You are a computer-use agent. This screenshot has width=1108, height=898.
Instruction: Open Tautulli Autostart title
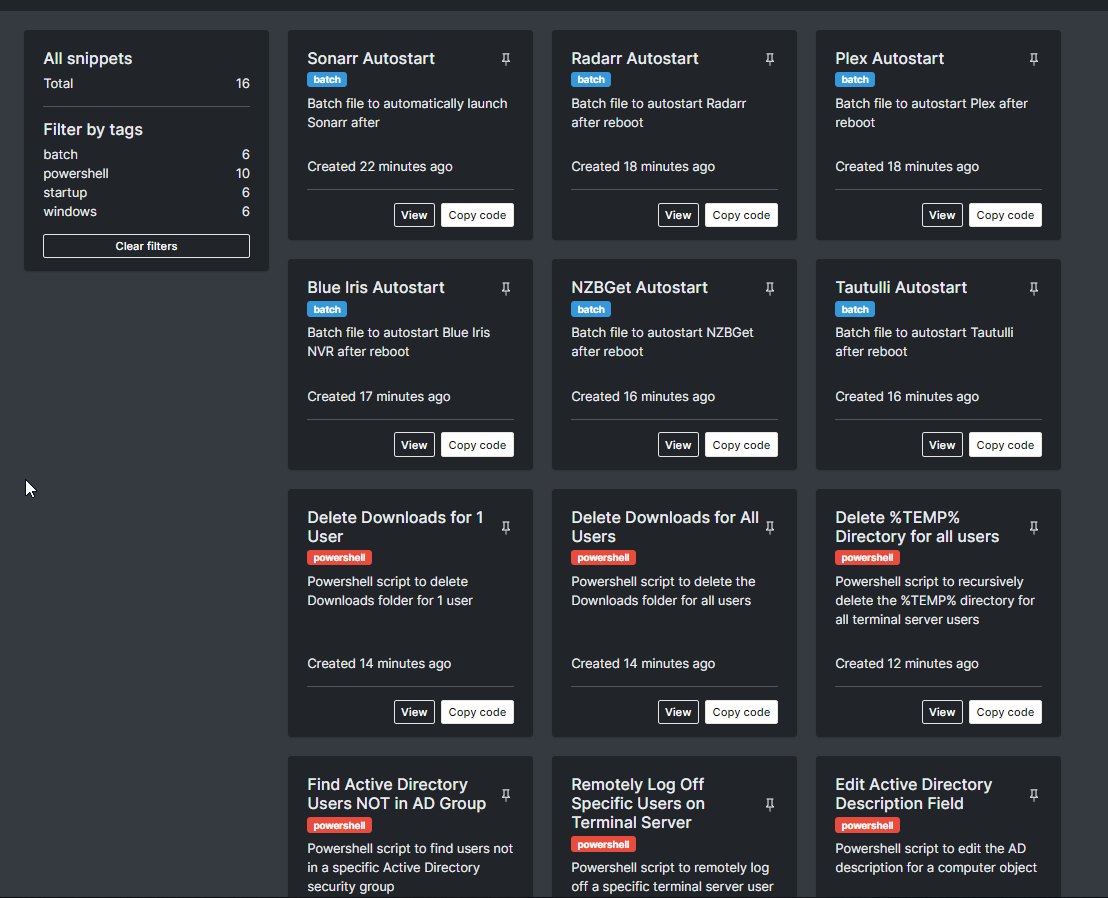click(901, 288)
